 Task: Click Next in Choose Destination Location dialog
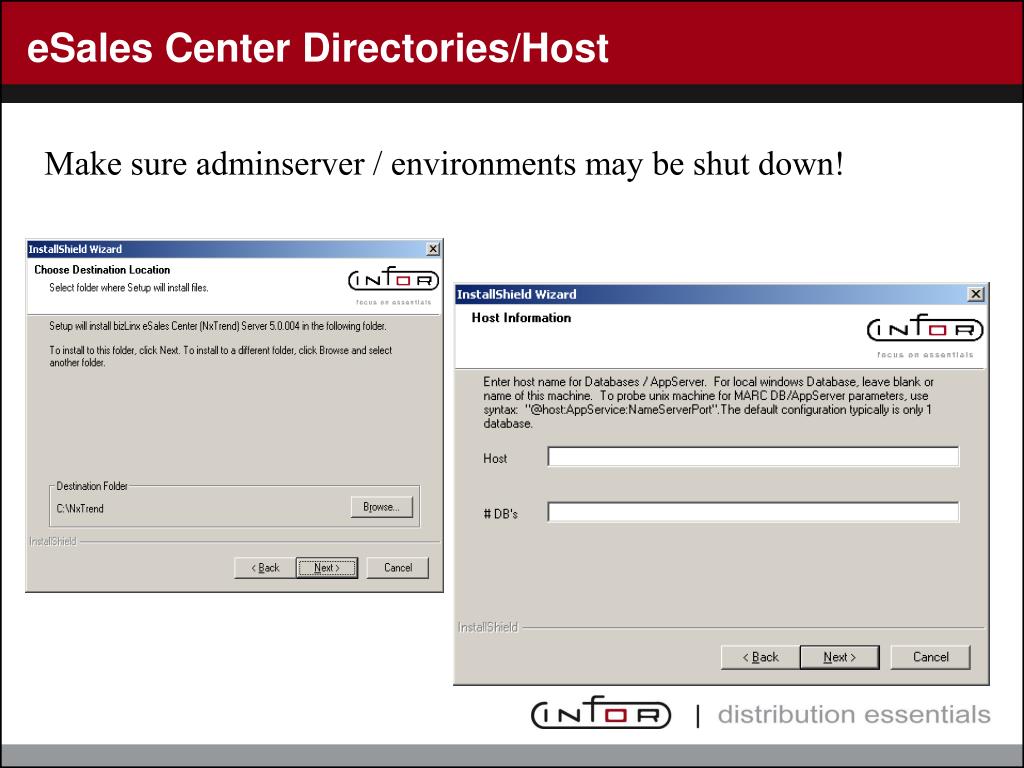[x=327, y=568]
